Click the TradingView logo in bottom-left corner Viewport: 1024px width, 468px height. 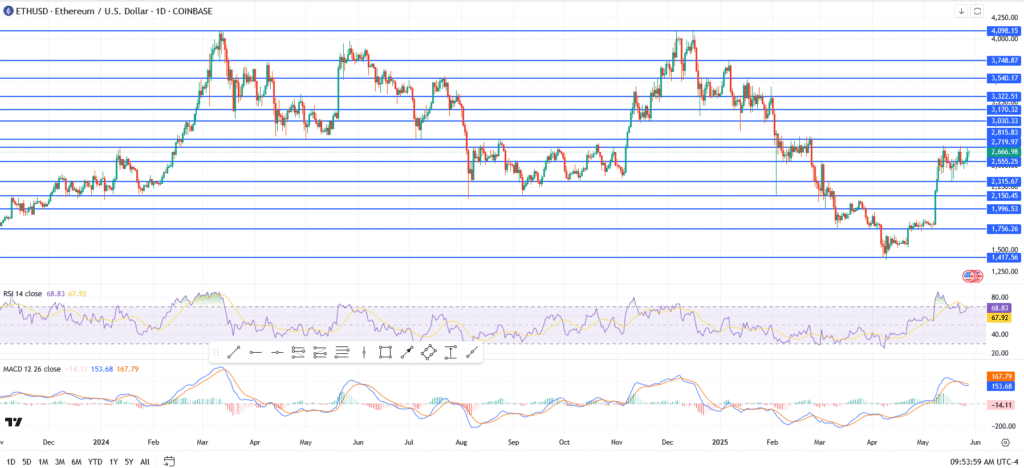[x=14, y=422]
